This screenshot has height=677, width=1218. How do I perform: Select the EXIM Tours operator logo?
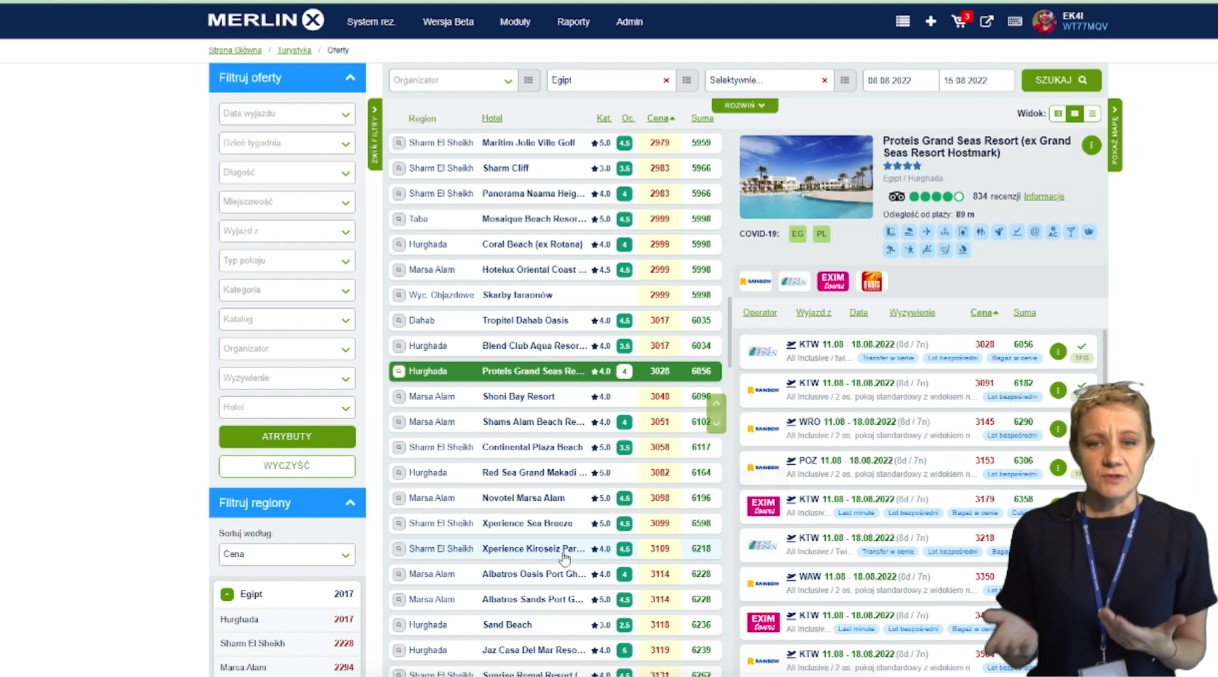pyautogui.click(x=832, y=281)
